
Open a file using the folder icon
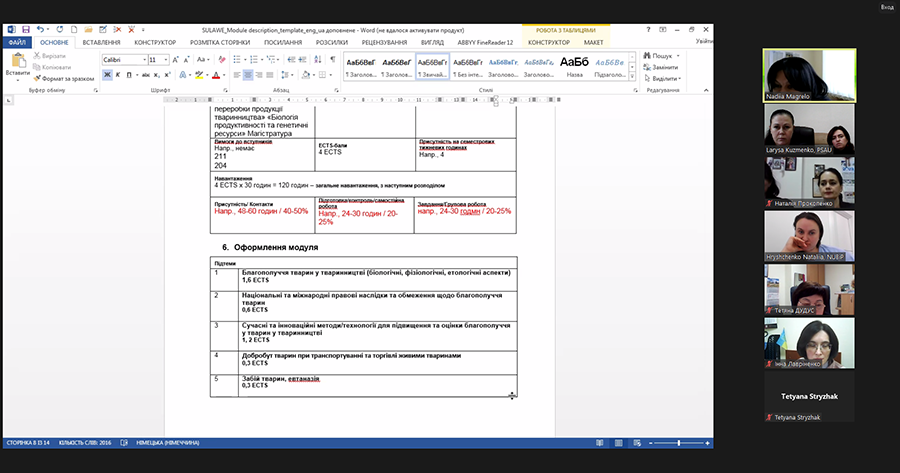click(x=88, y=29)
